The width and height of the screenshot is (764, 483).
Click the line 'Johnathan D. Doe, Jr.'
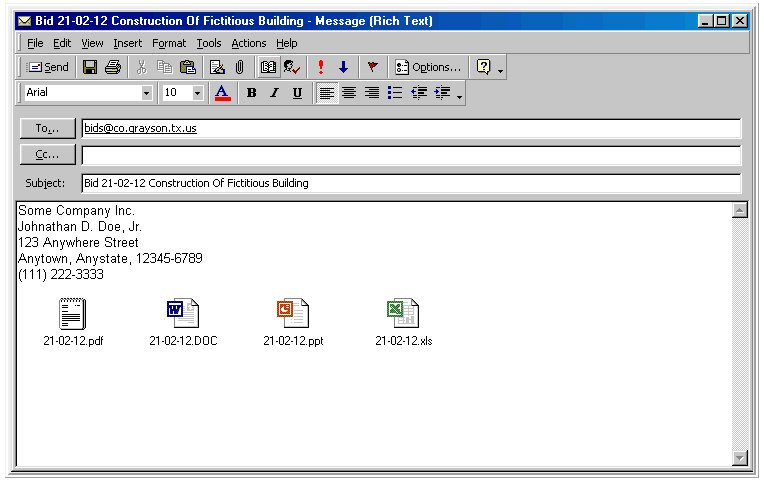tap(80, 227)
